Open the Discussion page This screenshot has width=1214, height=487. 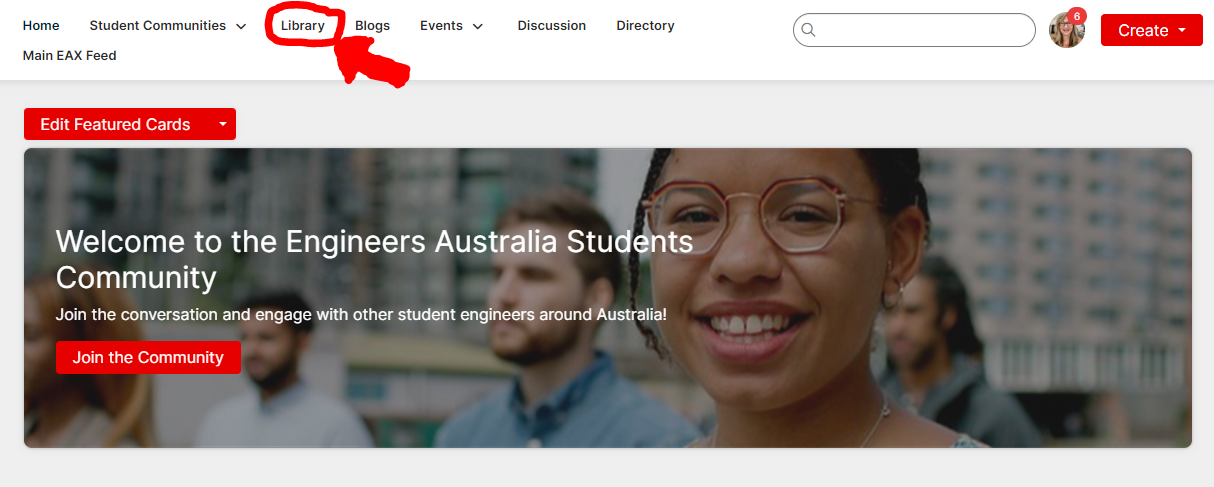552,26
